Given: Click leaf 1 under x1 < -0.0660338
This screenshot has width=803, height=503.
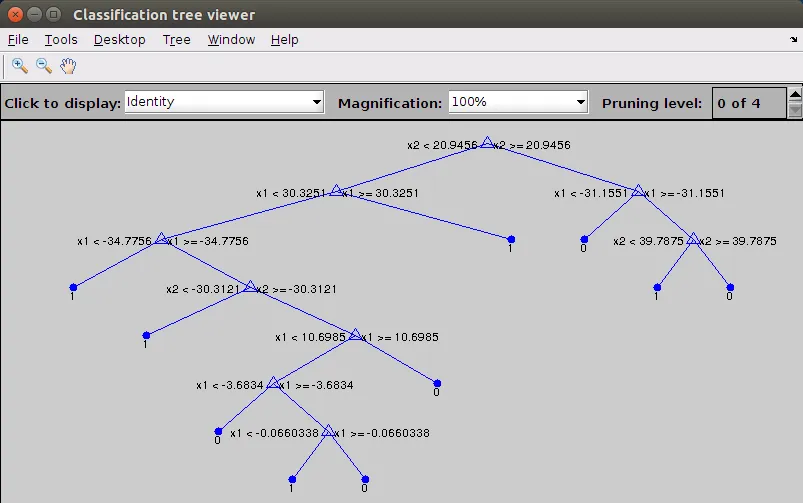Looking at the screenshot, I should click(292, 479).
